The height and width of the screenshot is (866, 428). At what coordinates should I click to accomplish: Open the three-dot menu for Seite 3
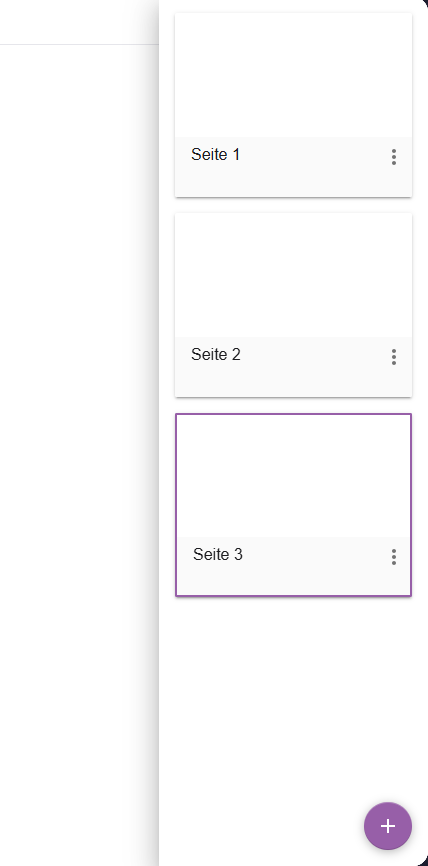pyautogui.click(x=394, y=557)
